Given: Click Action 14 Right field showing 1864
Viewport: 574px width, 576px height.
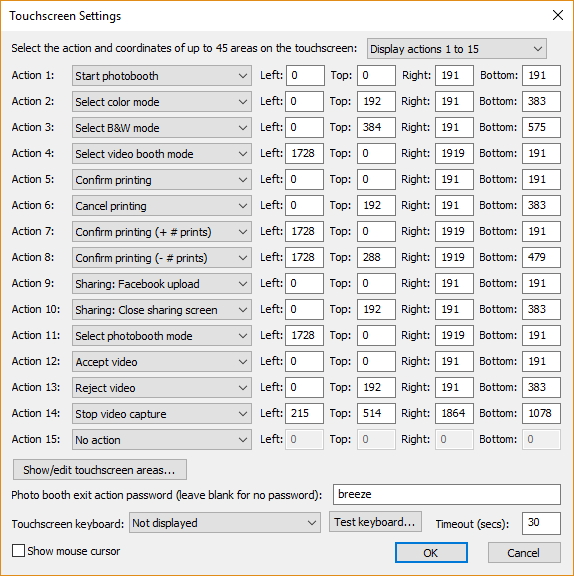Looking at the screenshot, I should tap(454, 413).
